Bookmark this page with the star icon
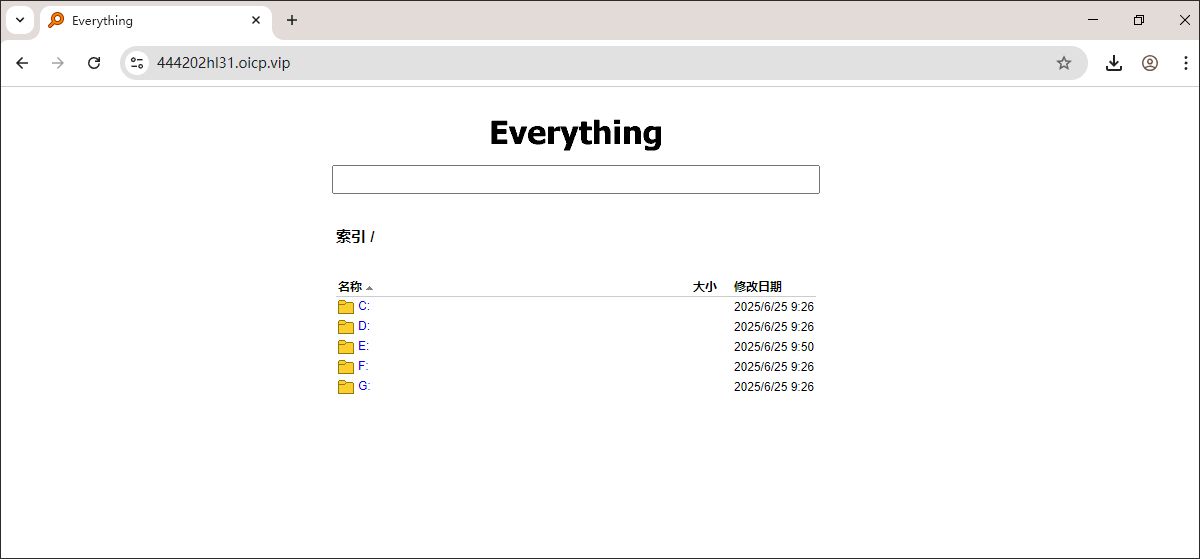1200x559 pixels. [x=1064, y=63]
